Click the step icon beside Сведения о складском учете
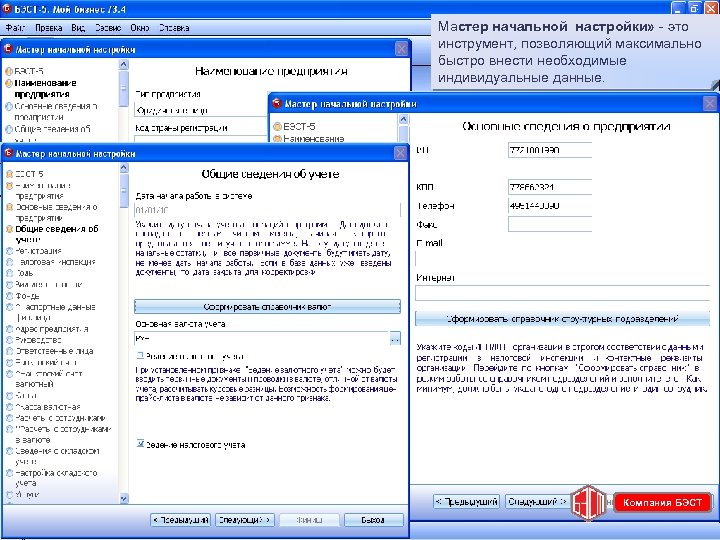Viewport: 720px width, 540px height. tap(9, 451)
